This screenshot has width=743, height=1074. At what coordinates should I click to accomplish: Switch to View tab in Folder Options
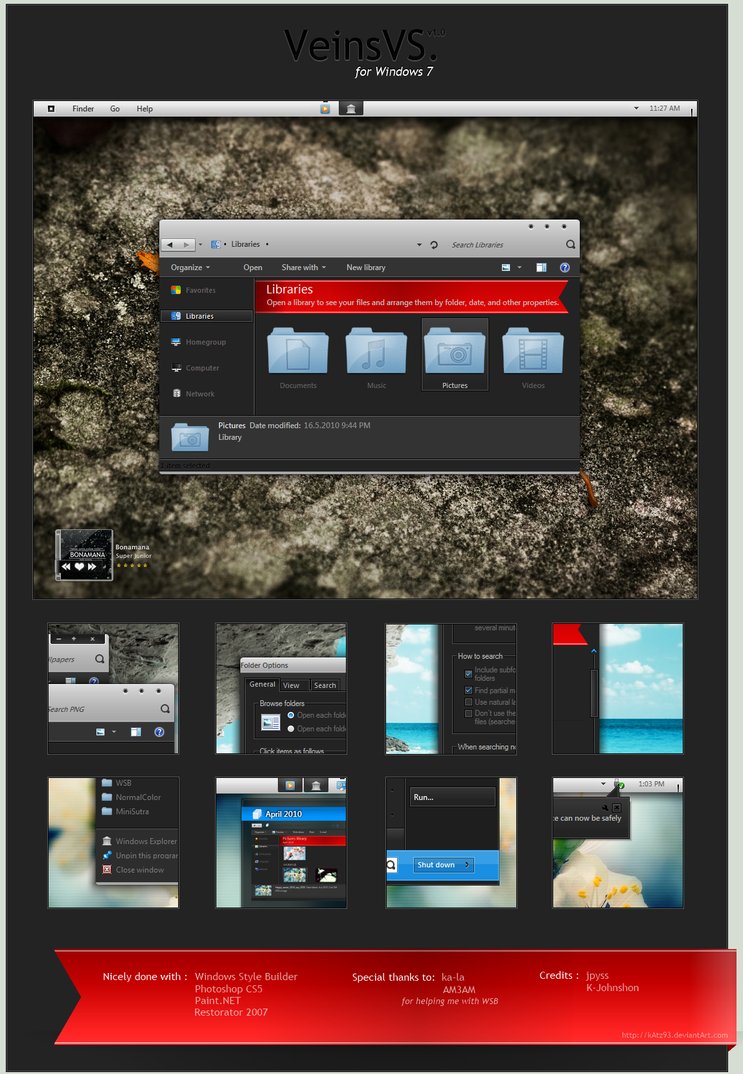coord(292,685)
